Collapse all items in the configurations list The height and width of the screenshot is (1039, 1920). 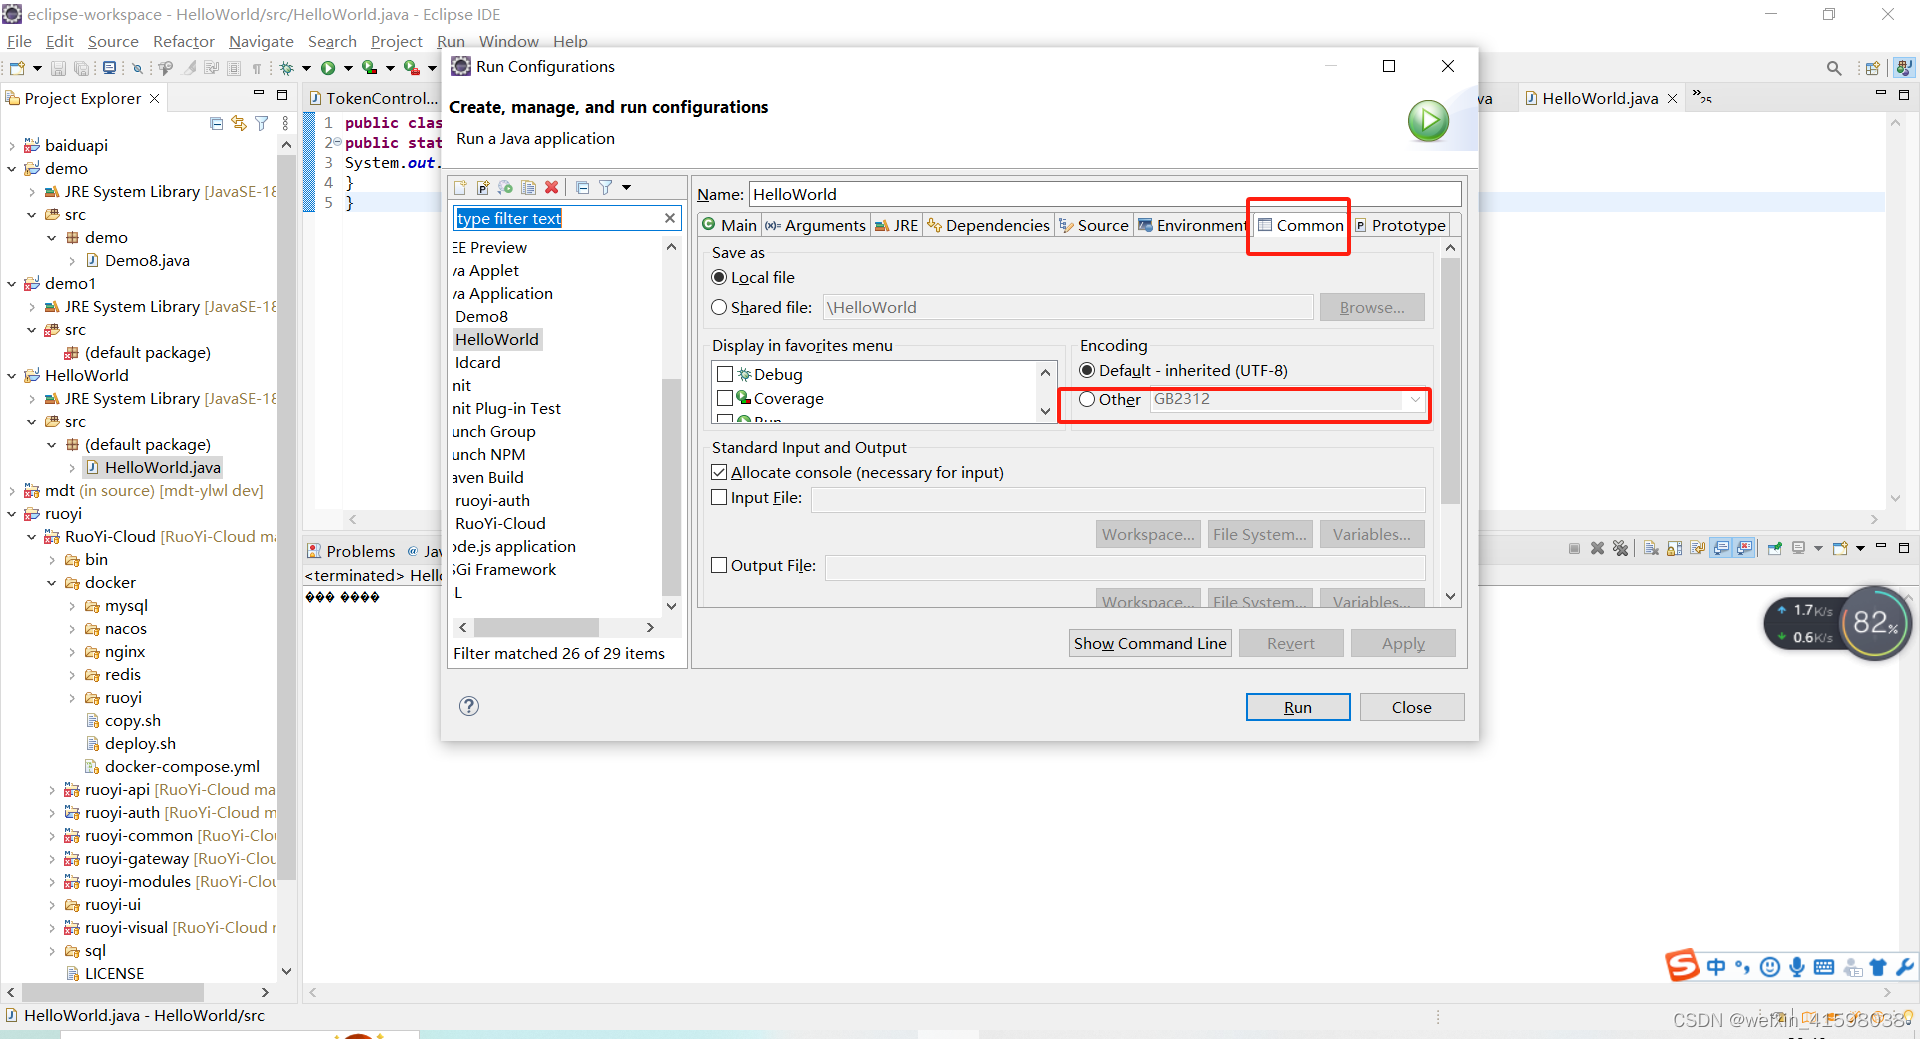(583, 188)
